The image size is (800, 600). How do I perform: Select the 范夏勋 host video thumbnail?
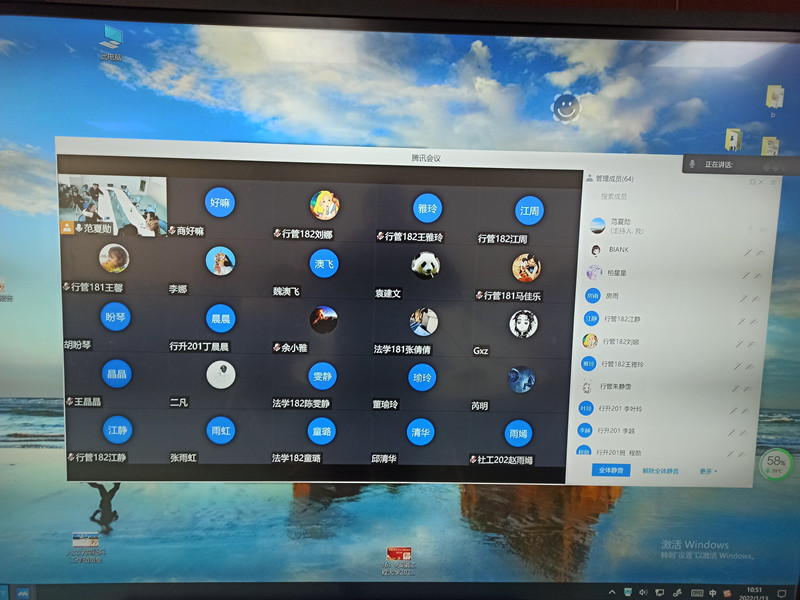(112, 205)
